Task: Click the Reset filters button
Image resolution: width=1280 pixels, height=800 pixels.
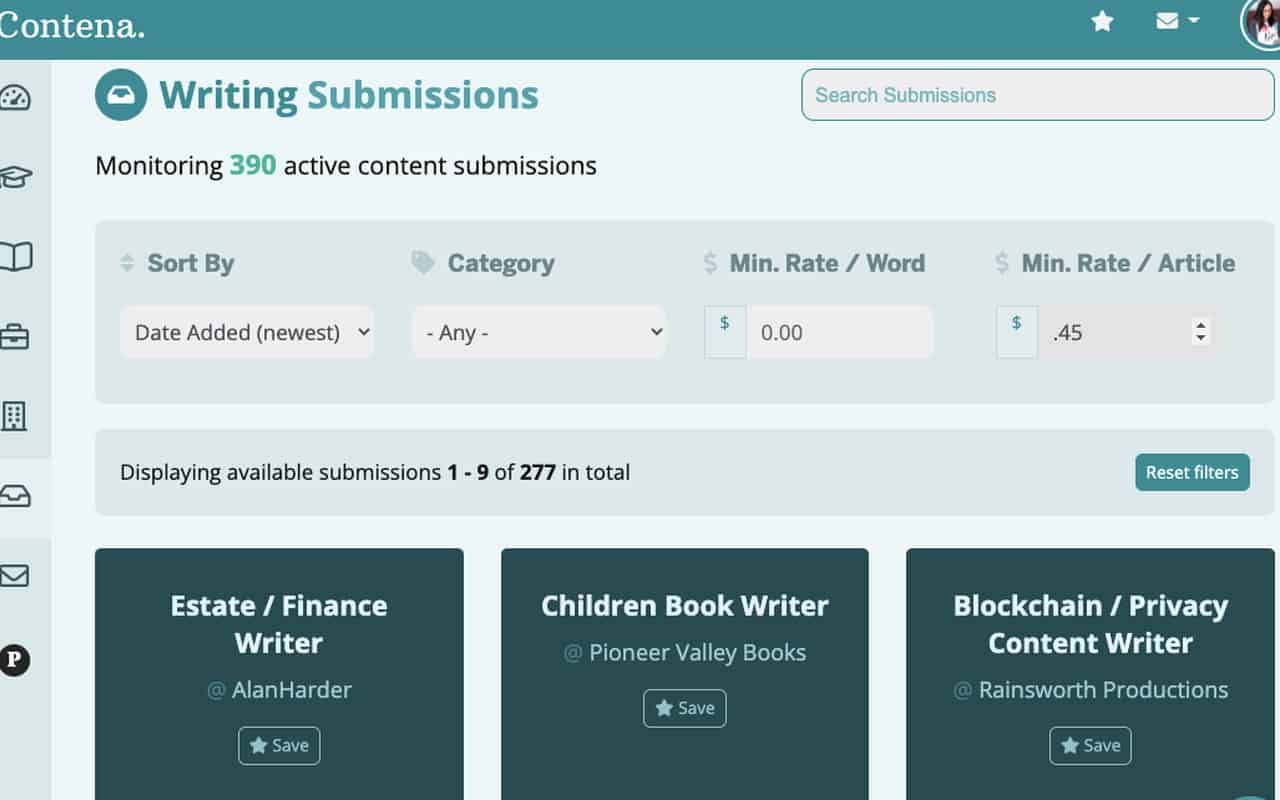Action: (x=1192, y=472)
